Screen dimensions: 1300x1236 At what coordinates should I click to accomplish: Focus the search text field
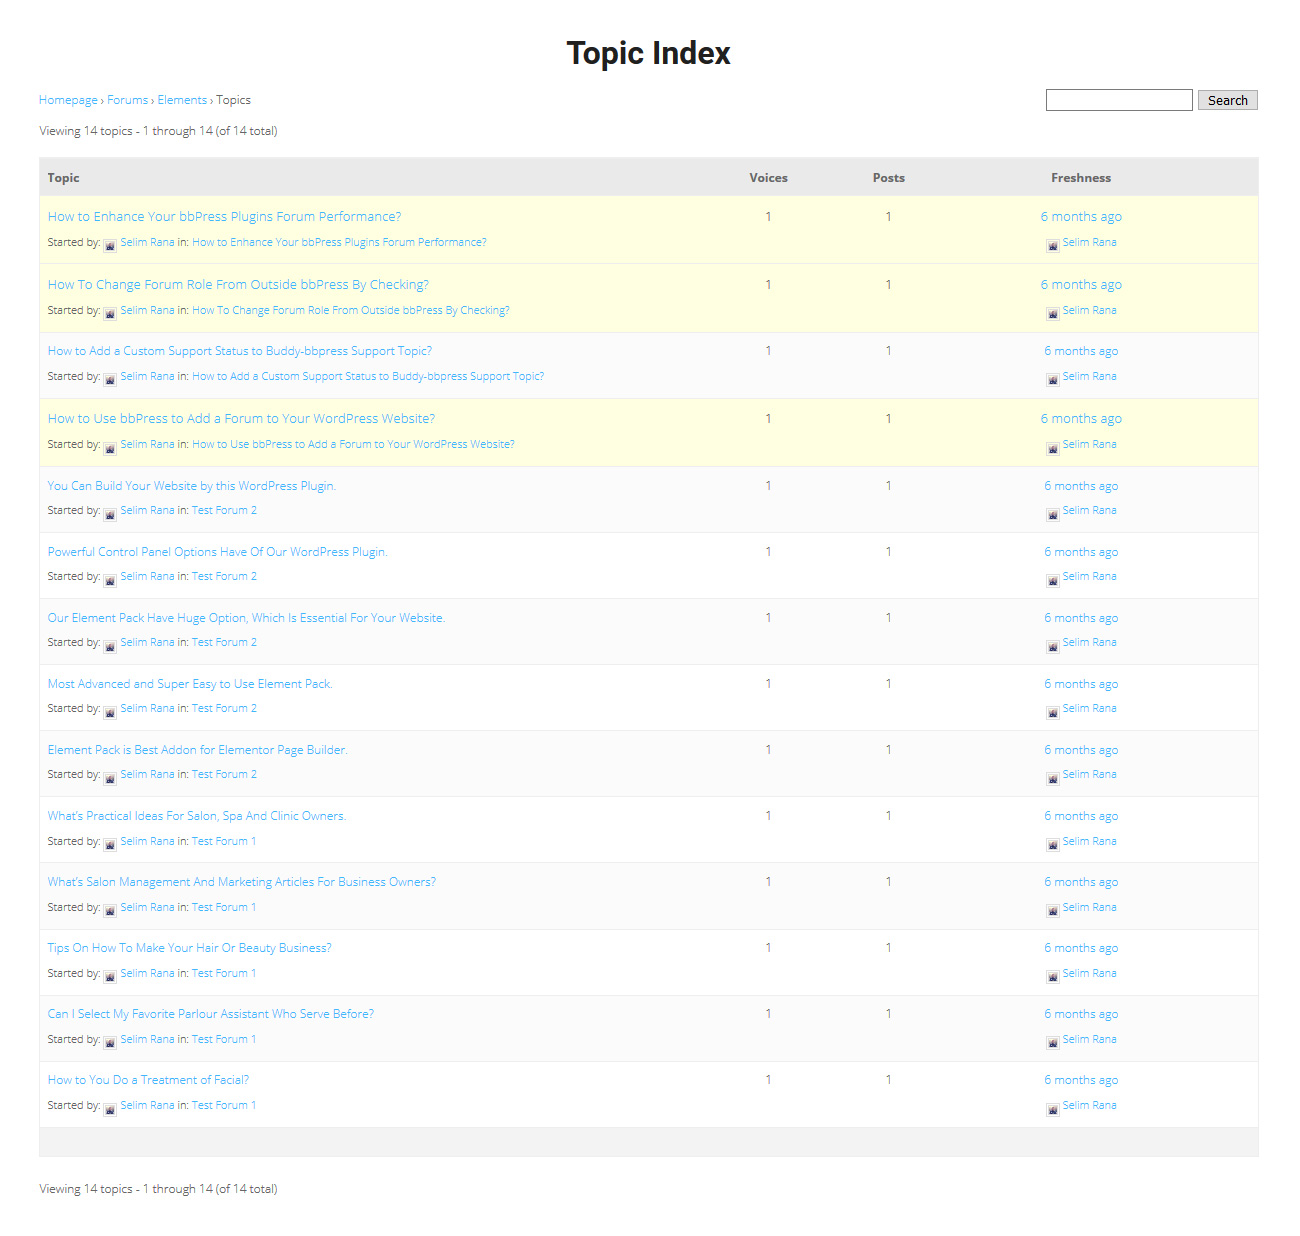[1118, 100]
